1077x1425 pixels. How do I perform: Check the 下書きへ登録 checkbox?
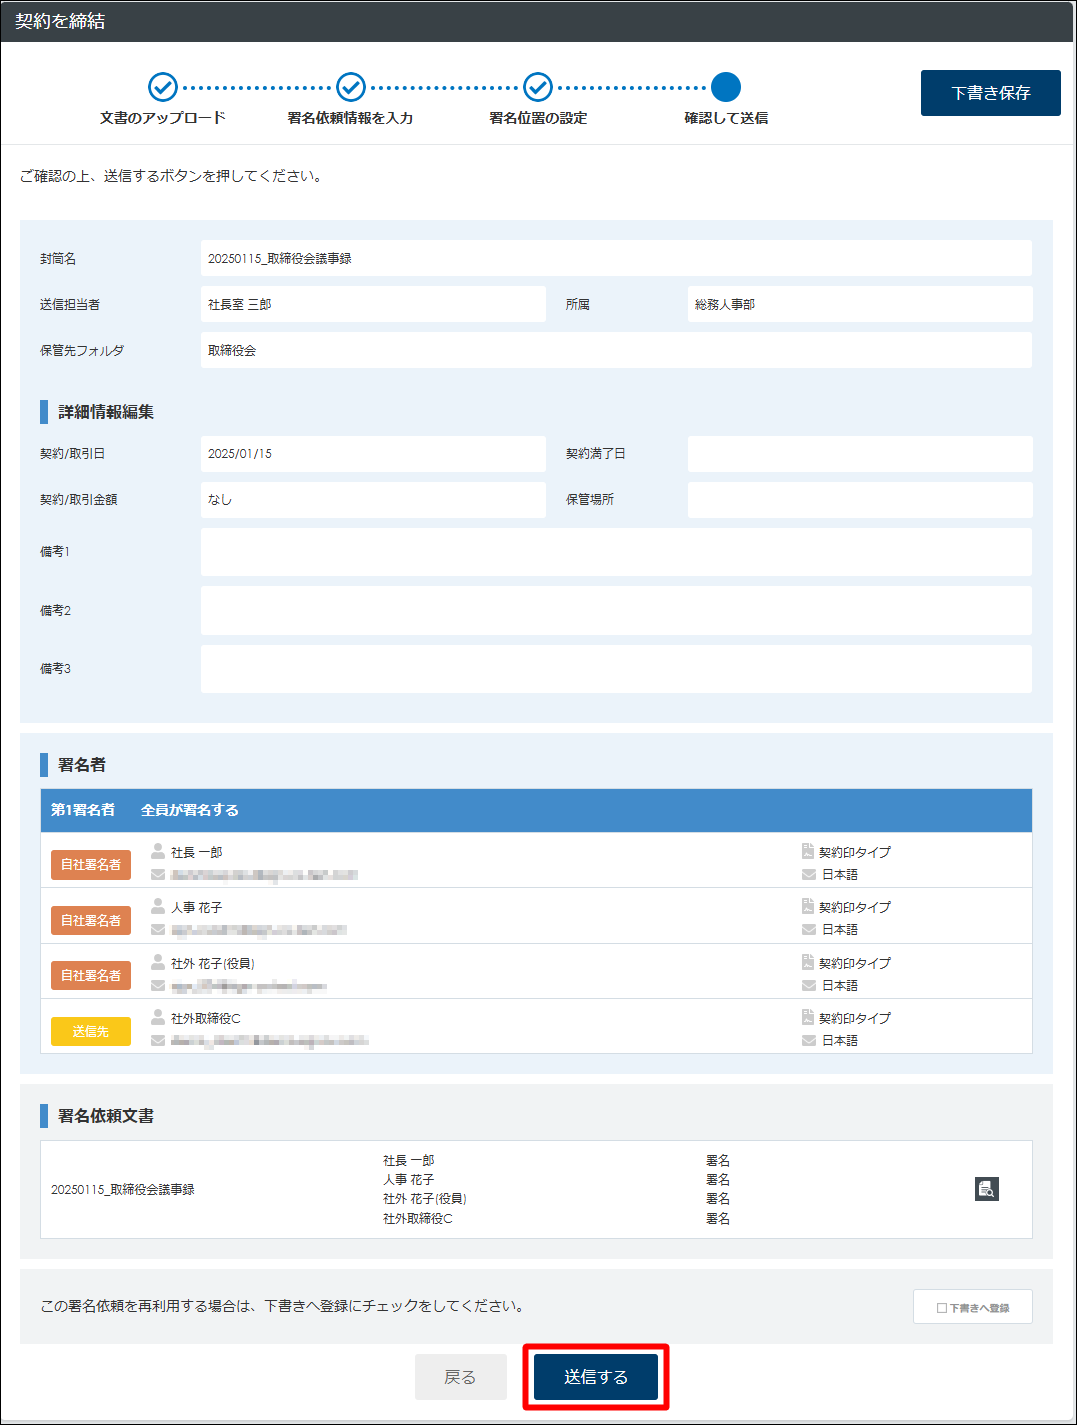[942, 1308]
